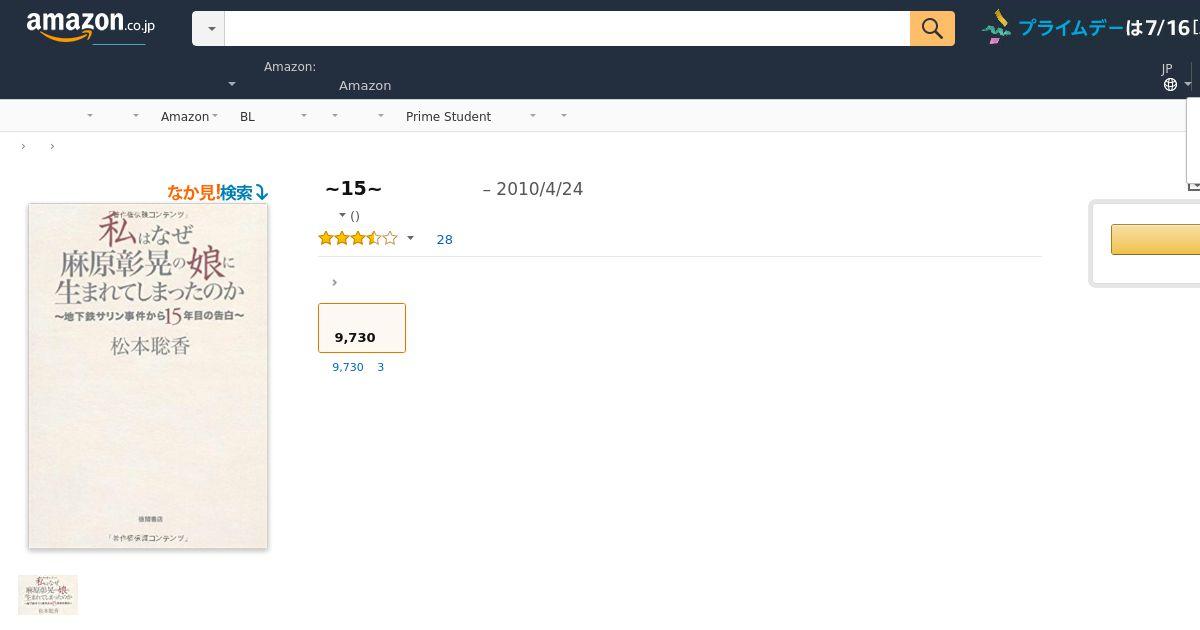Click the magnifier search button
Image resolution: width=1200 pixels, height=630 pixels.
coord(932,28)
